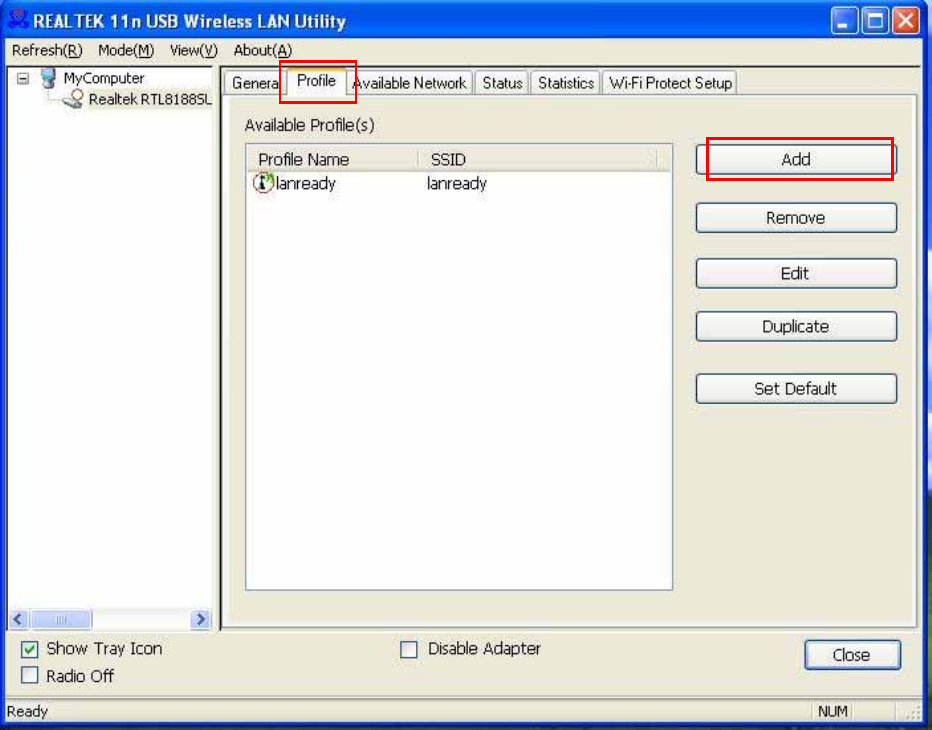This screenshot has height=730, width=932.
Task: Select the lanready profile name
Action: pyautogui.click(x=306, y=183)
